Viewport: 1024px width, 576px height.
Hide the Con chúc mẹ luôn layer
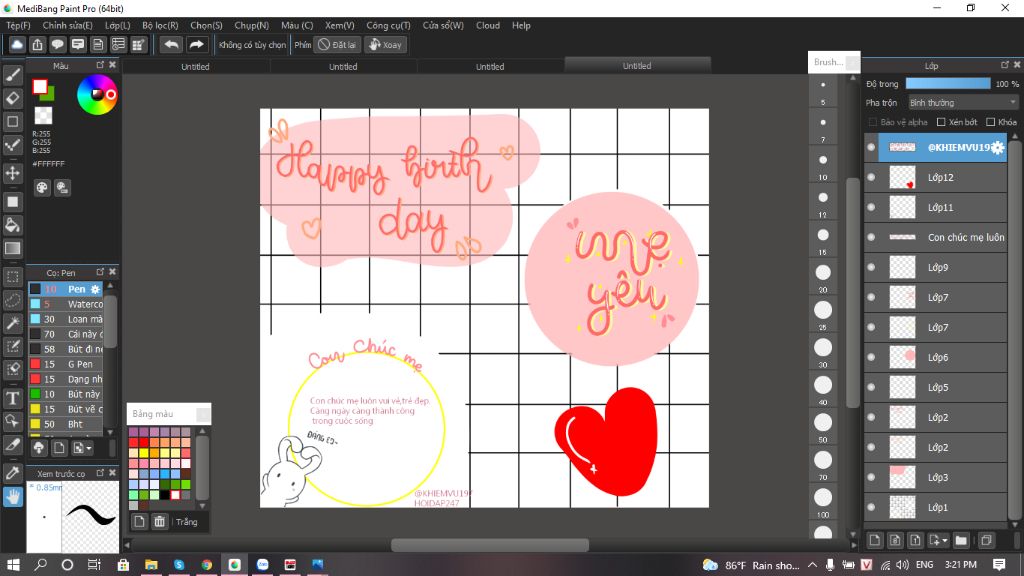(x=871, y=237)
